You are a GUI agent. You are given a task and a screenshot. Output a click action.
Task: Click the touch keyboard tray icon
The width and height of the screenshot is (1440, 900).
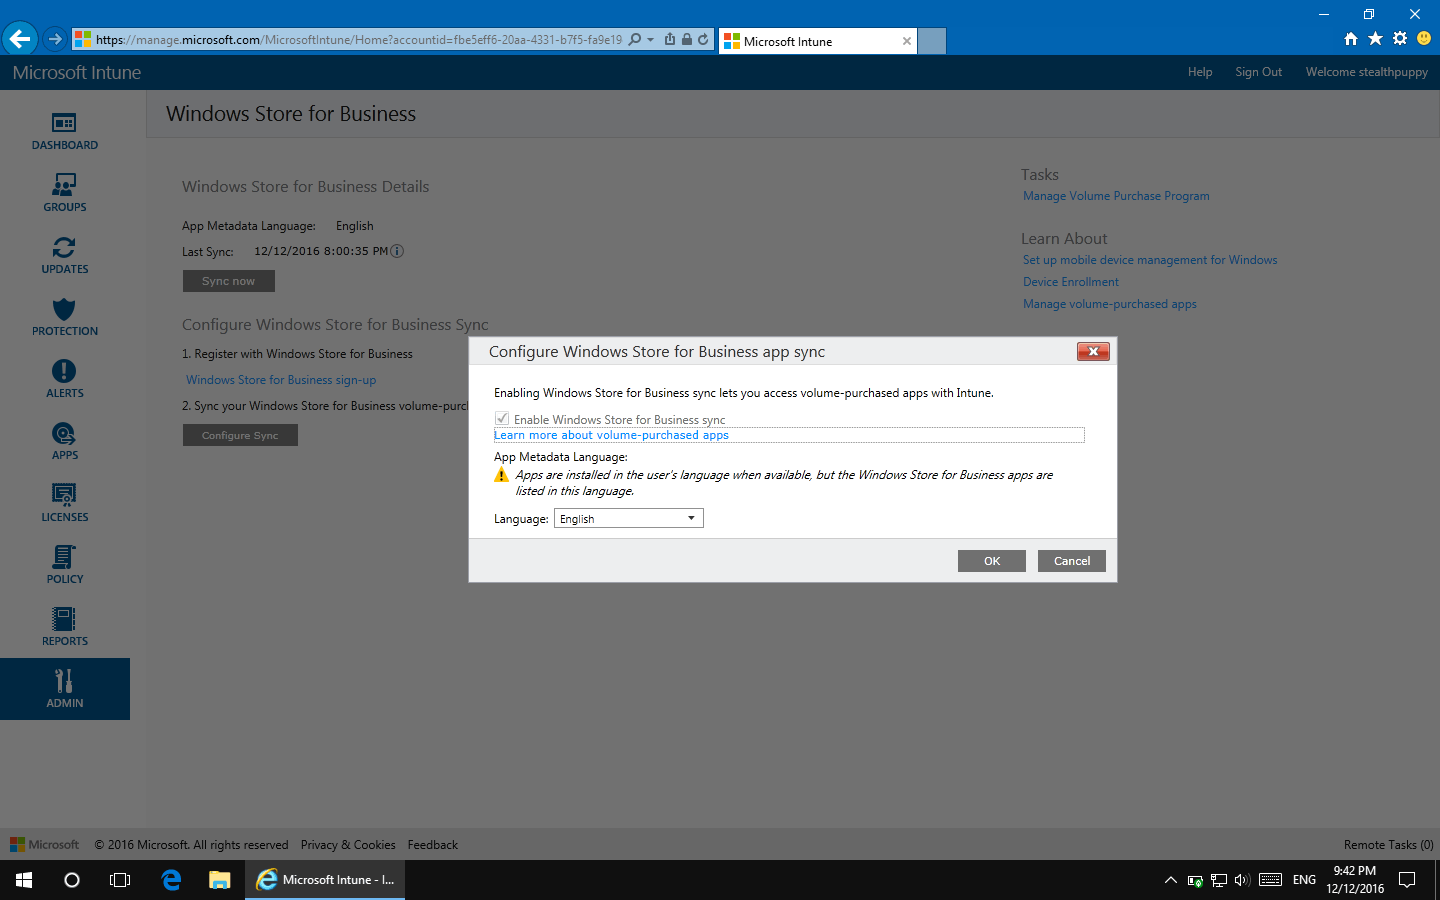1271,880
